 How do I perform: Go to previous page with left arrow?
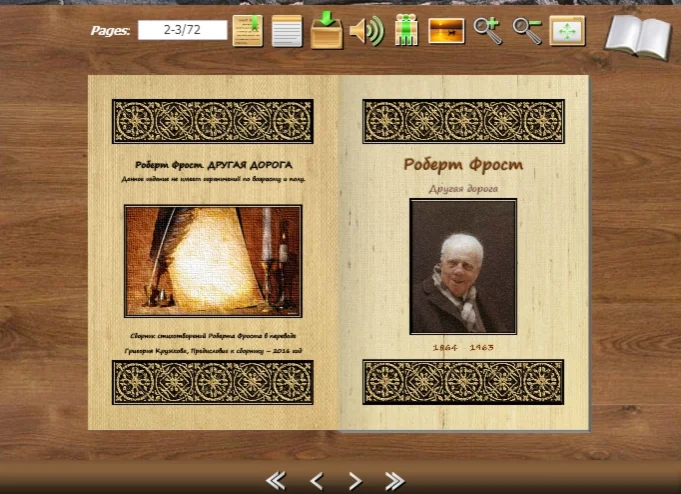[x=317, y=481]
